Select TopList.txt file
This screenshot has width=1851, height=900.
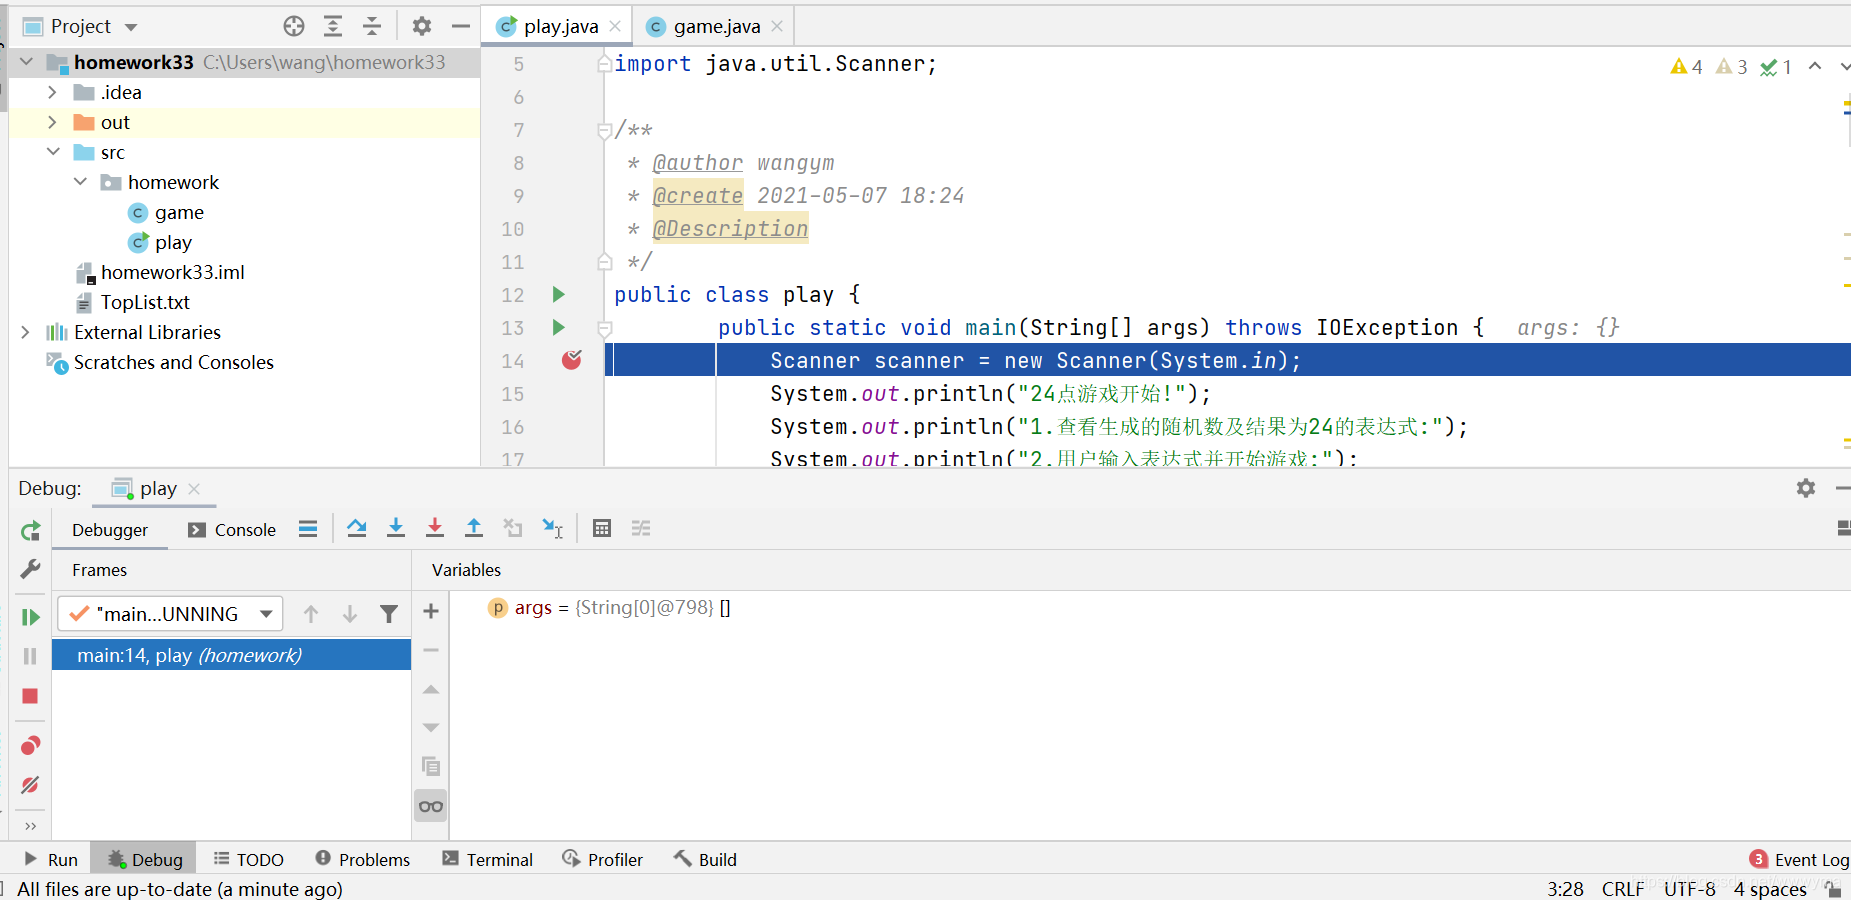[x=145, y=302]
